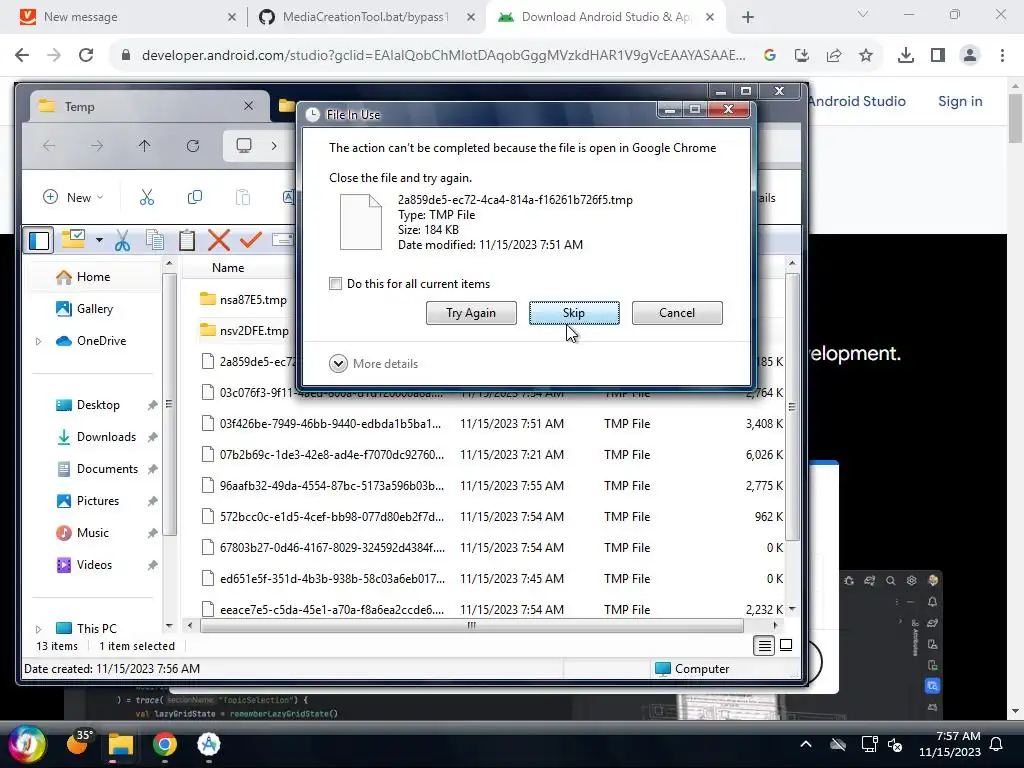Image resolution: width=1024 pixels, height=768 pixels.
Task: Switch to the New message browser tab
Action: click(128, 17)
